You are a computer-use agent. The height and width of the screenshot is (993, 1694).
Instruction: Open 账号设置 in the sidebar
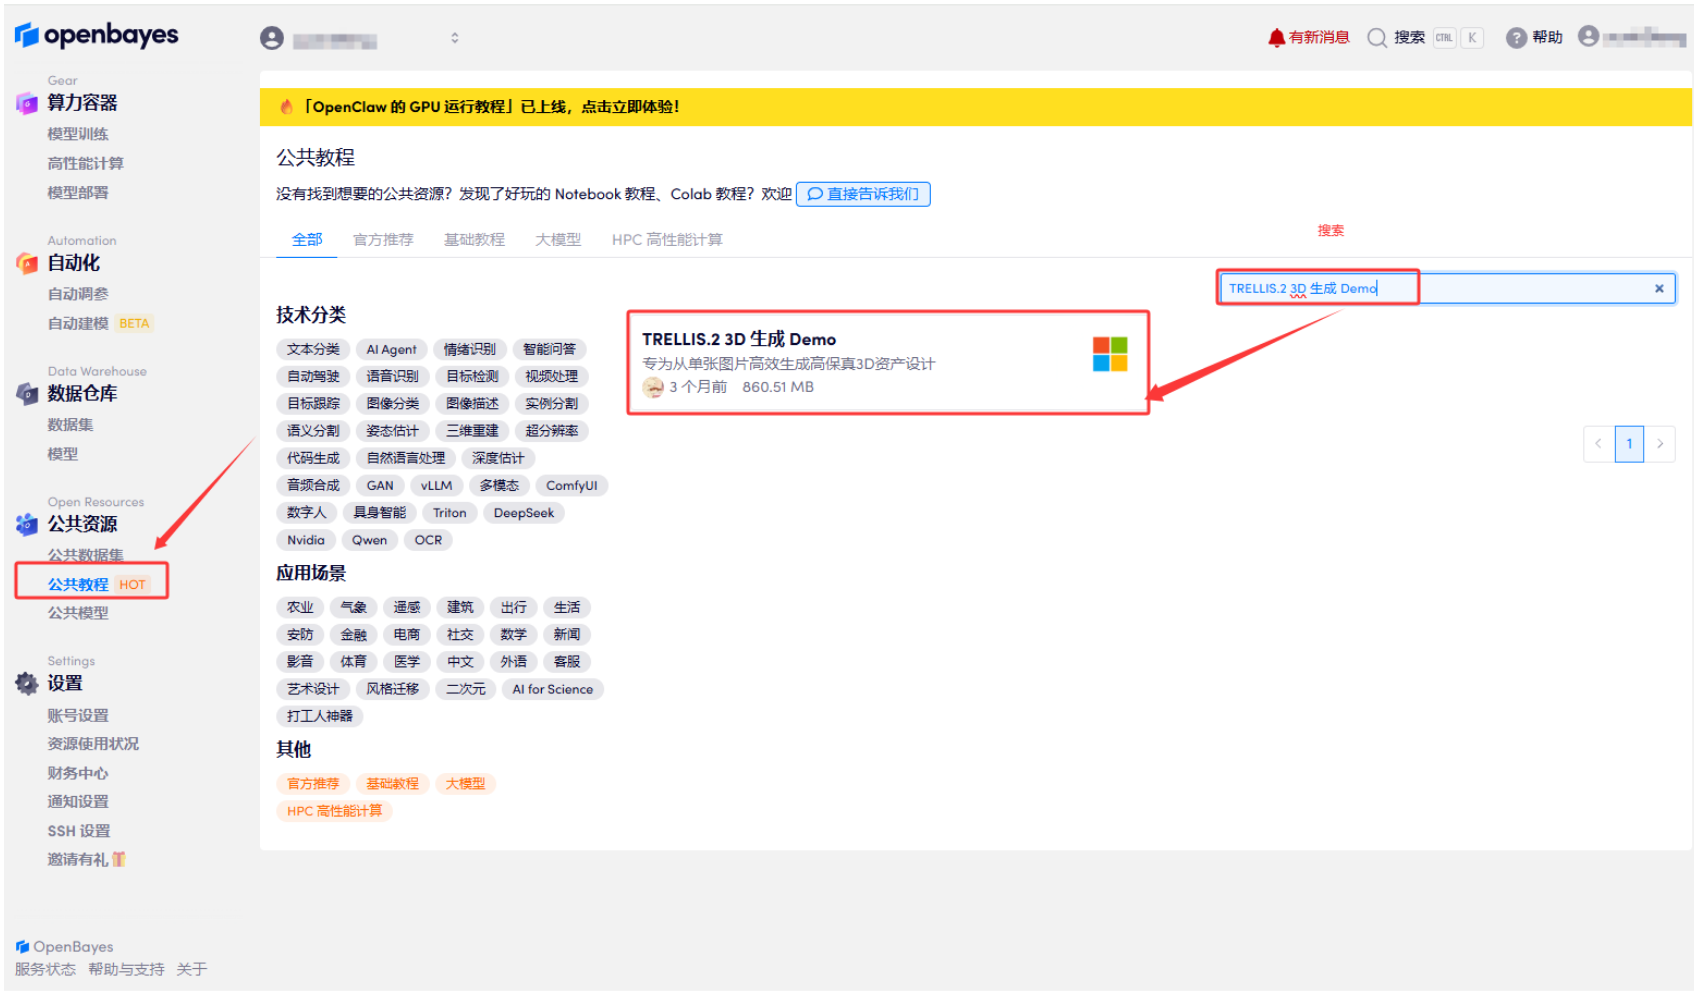pos(78,716)
